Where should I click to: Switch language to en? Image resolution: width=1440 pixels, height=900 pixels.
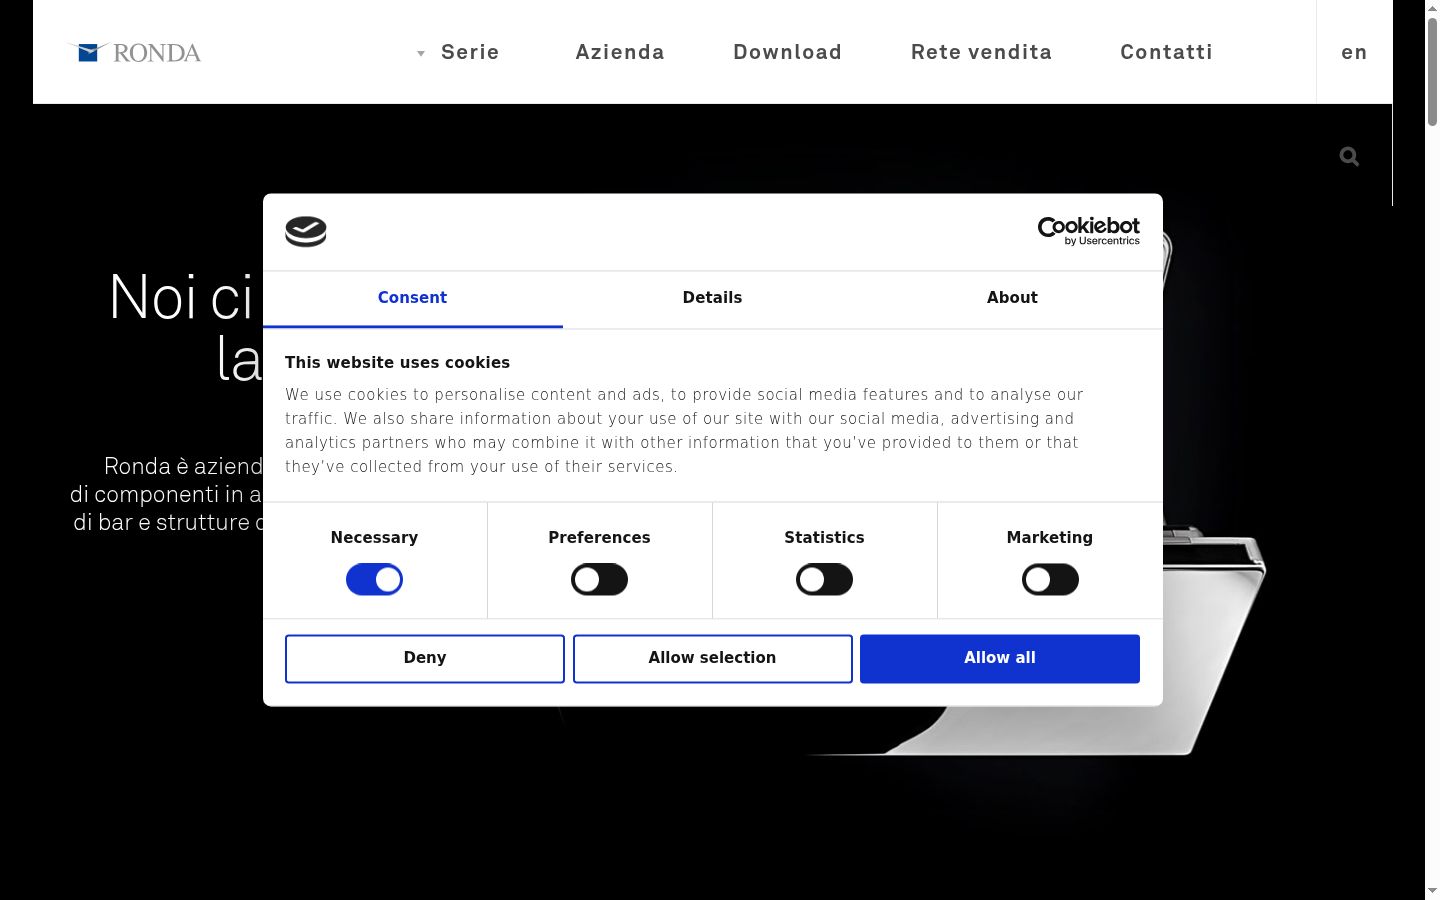pyautogui.click(x=1354, y=52)
